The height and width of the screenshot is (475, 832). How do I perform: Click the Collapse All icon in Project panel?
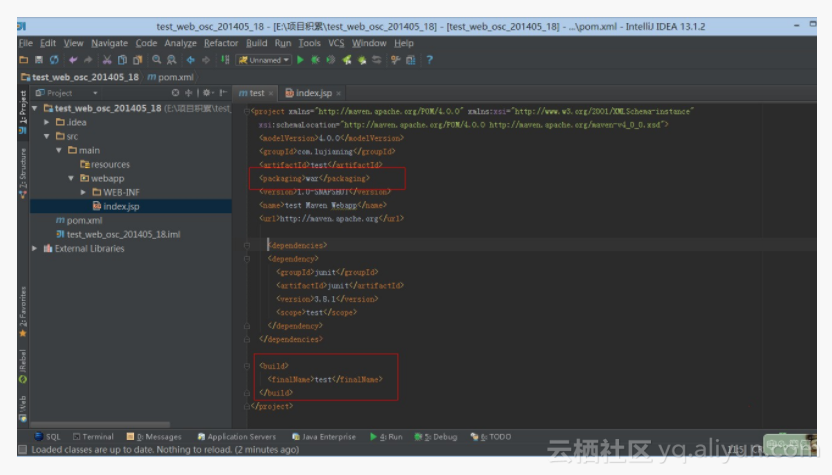(188, 93)
